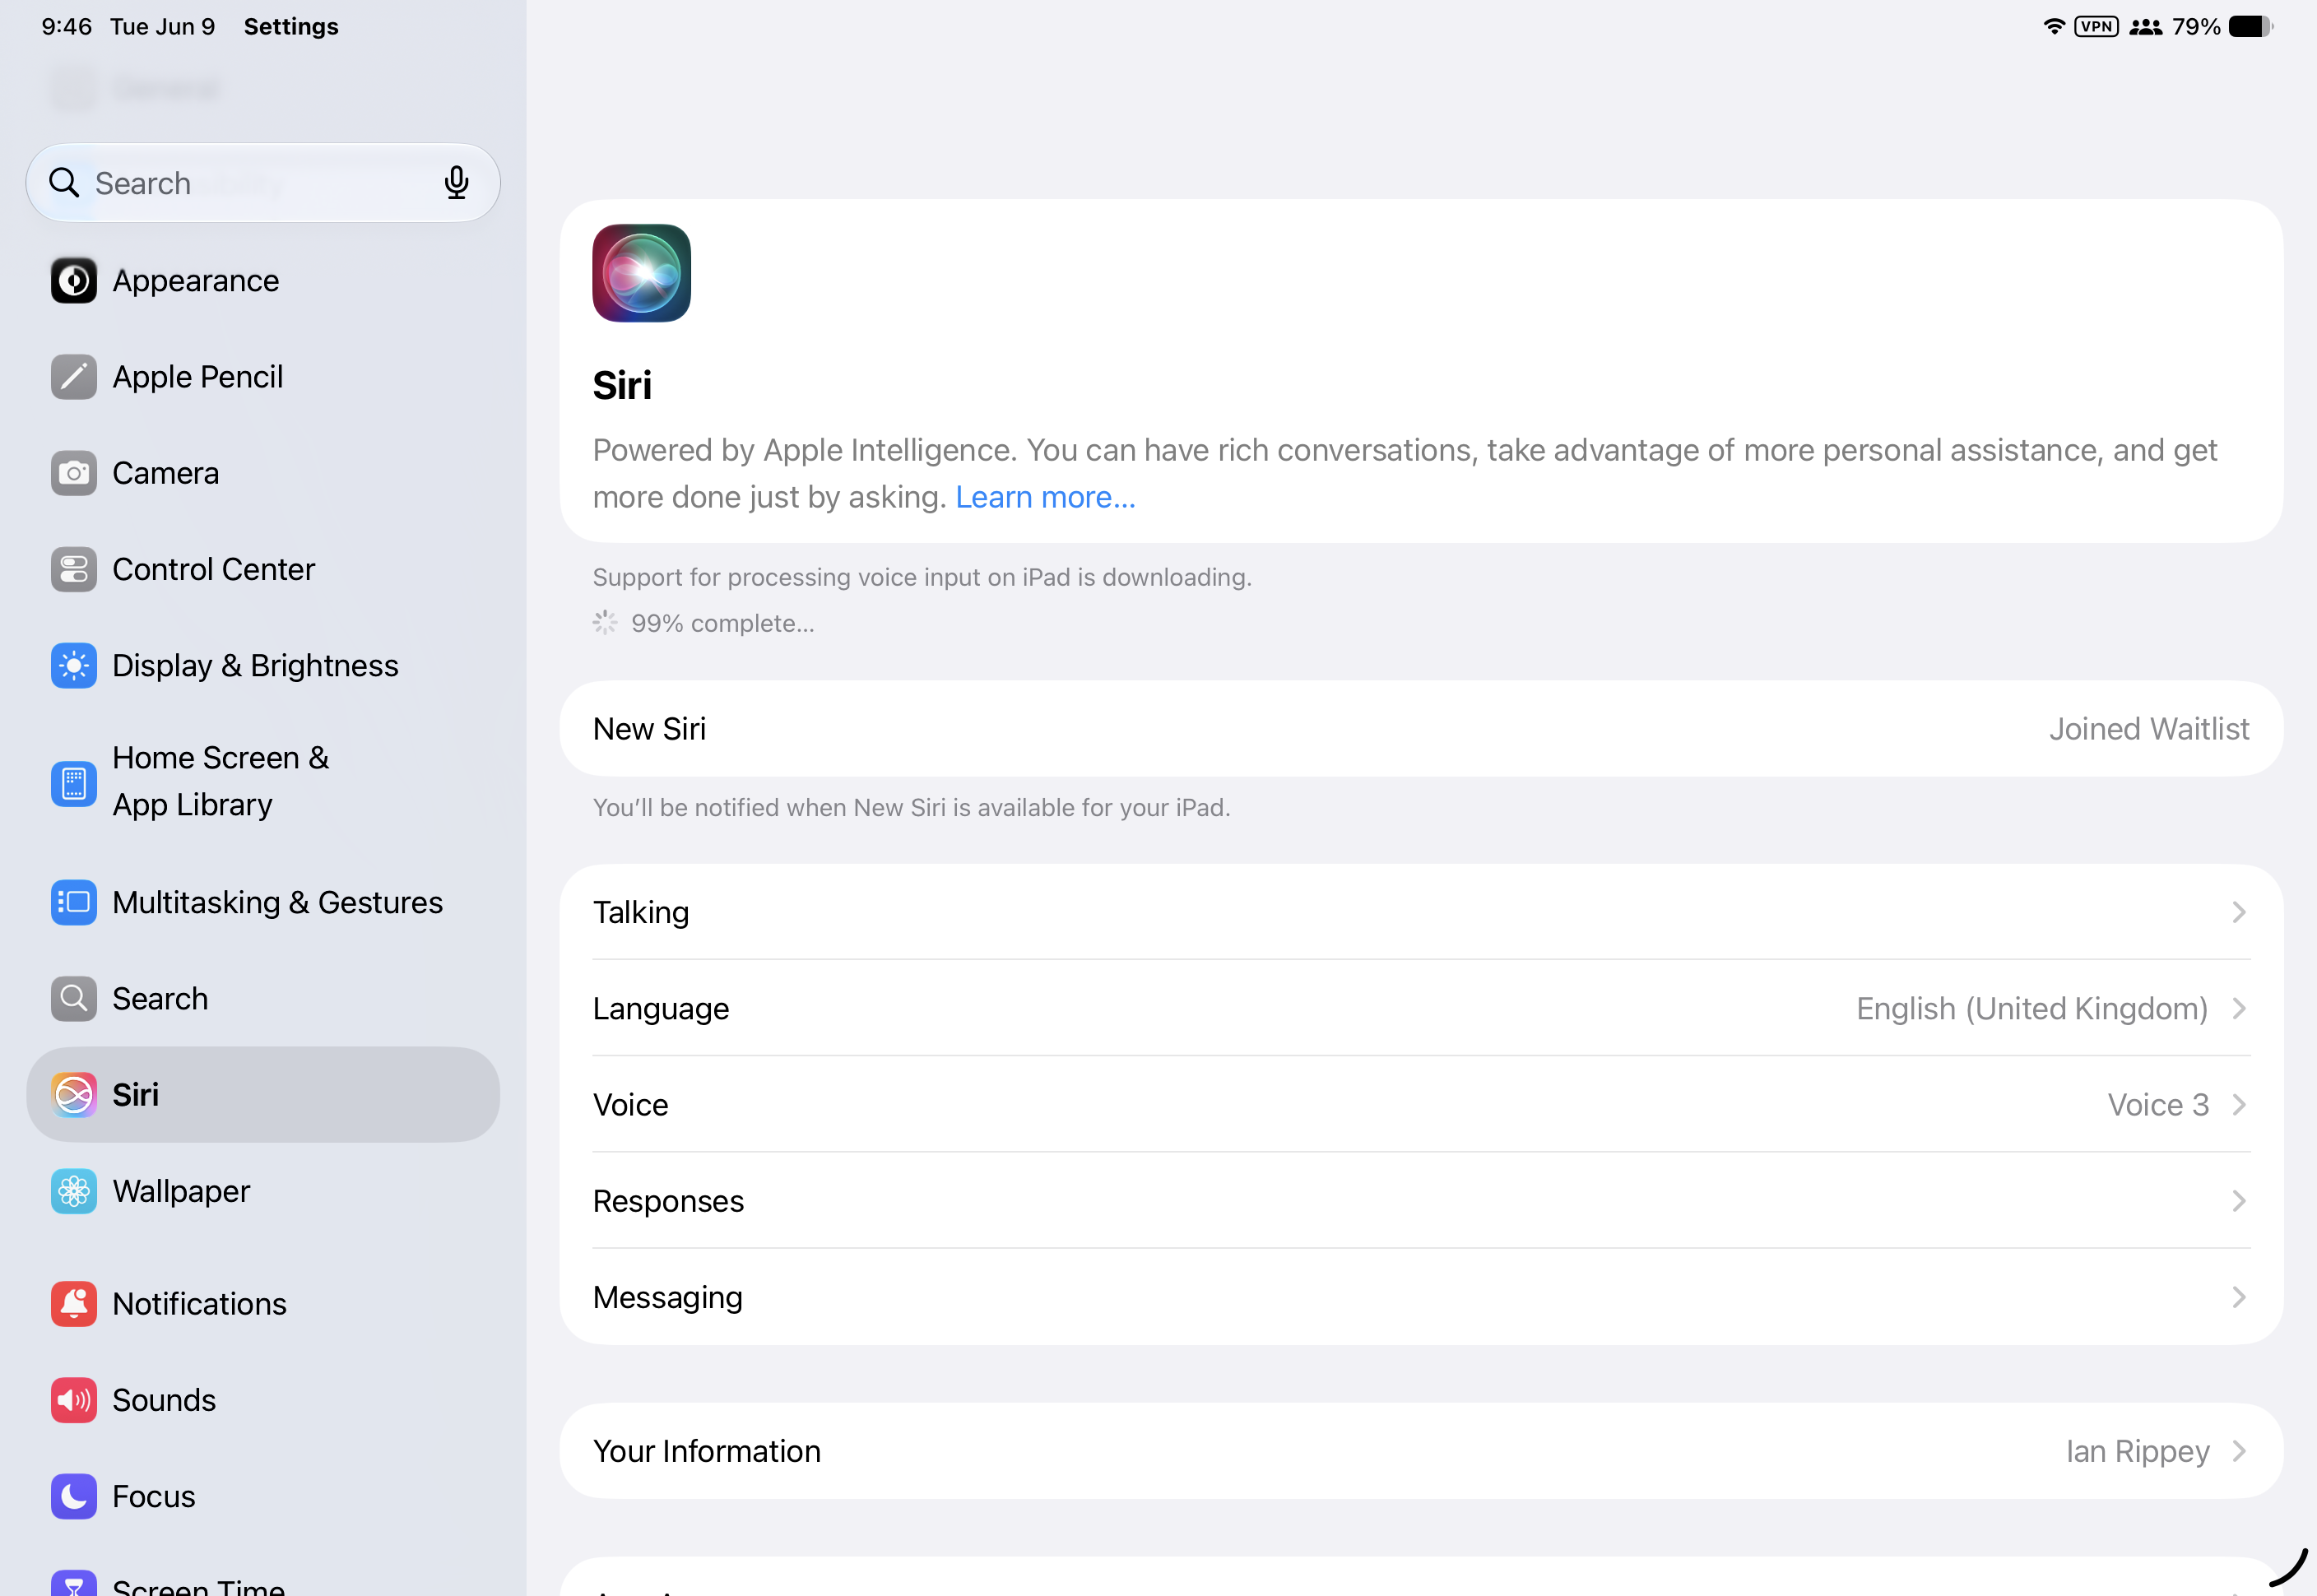Tap the Notifications bell icon
This screenshot has width=2317, height=1596.
(x=74, y=1304)
